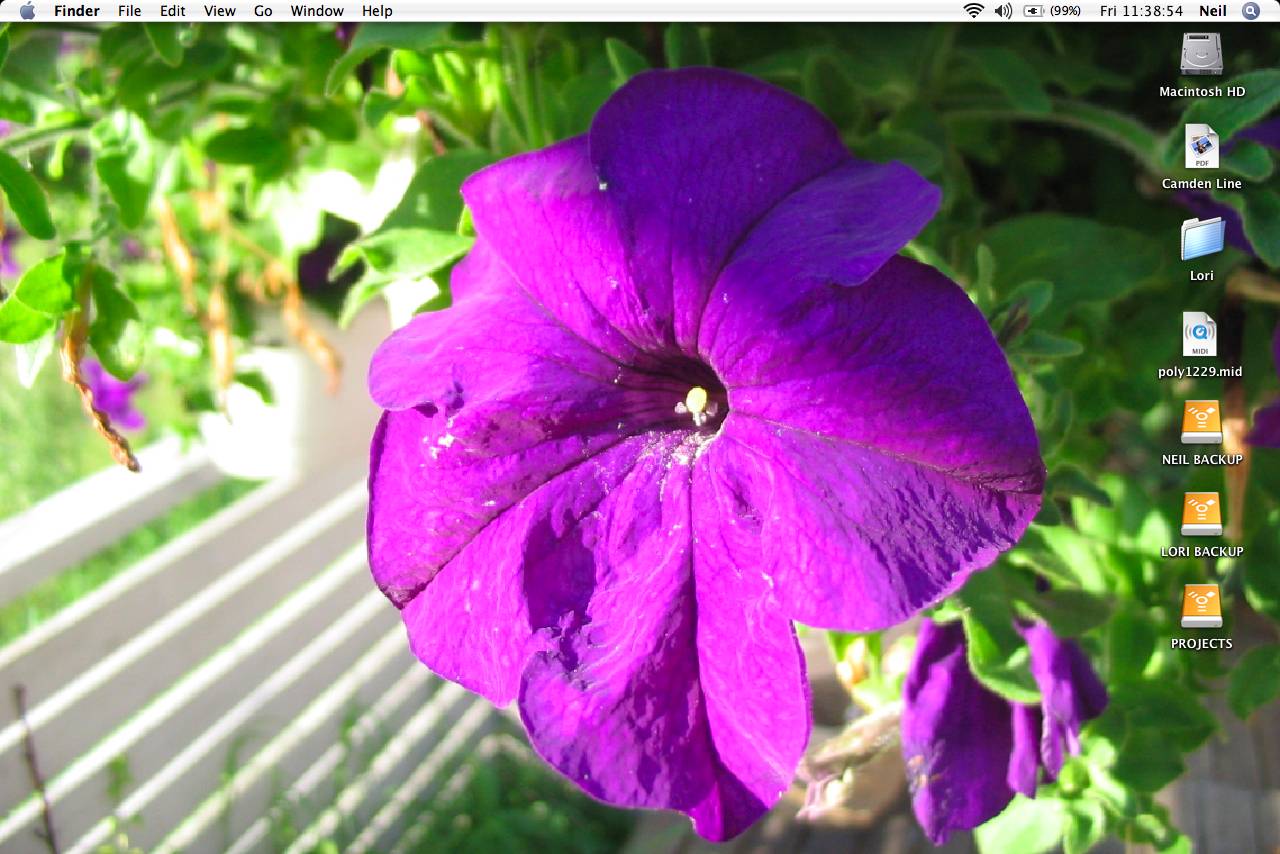Open the Apple menu
This screenshot has width=1280, height=854.
(27, 11)
